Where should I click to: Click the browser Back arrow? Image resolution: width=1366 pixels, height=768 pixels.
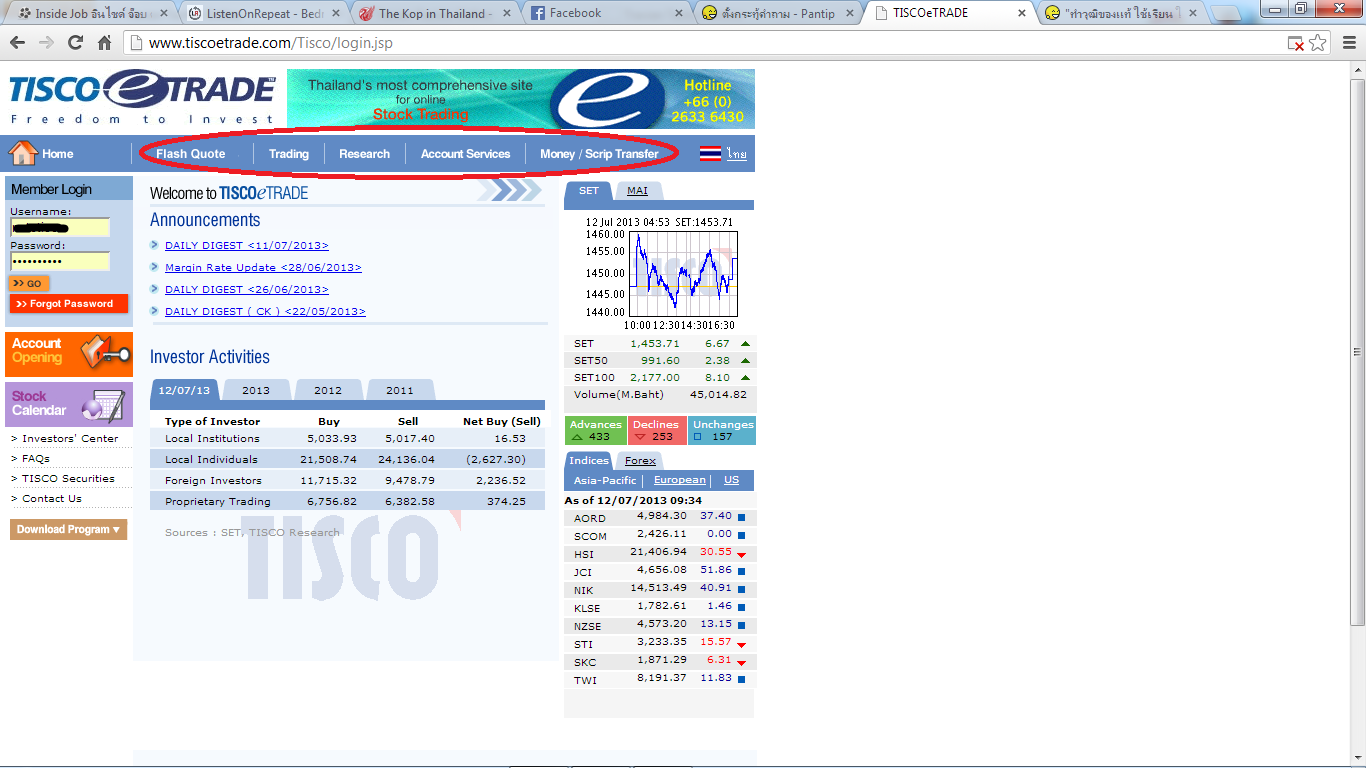pos(17,43)
